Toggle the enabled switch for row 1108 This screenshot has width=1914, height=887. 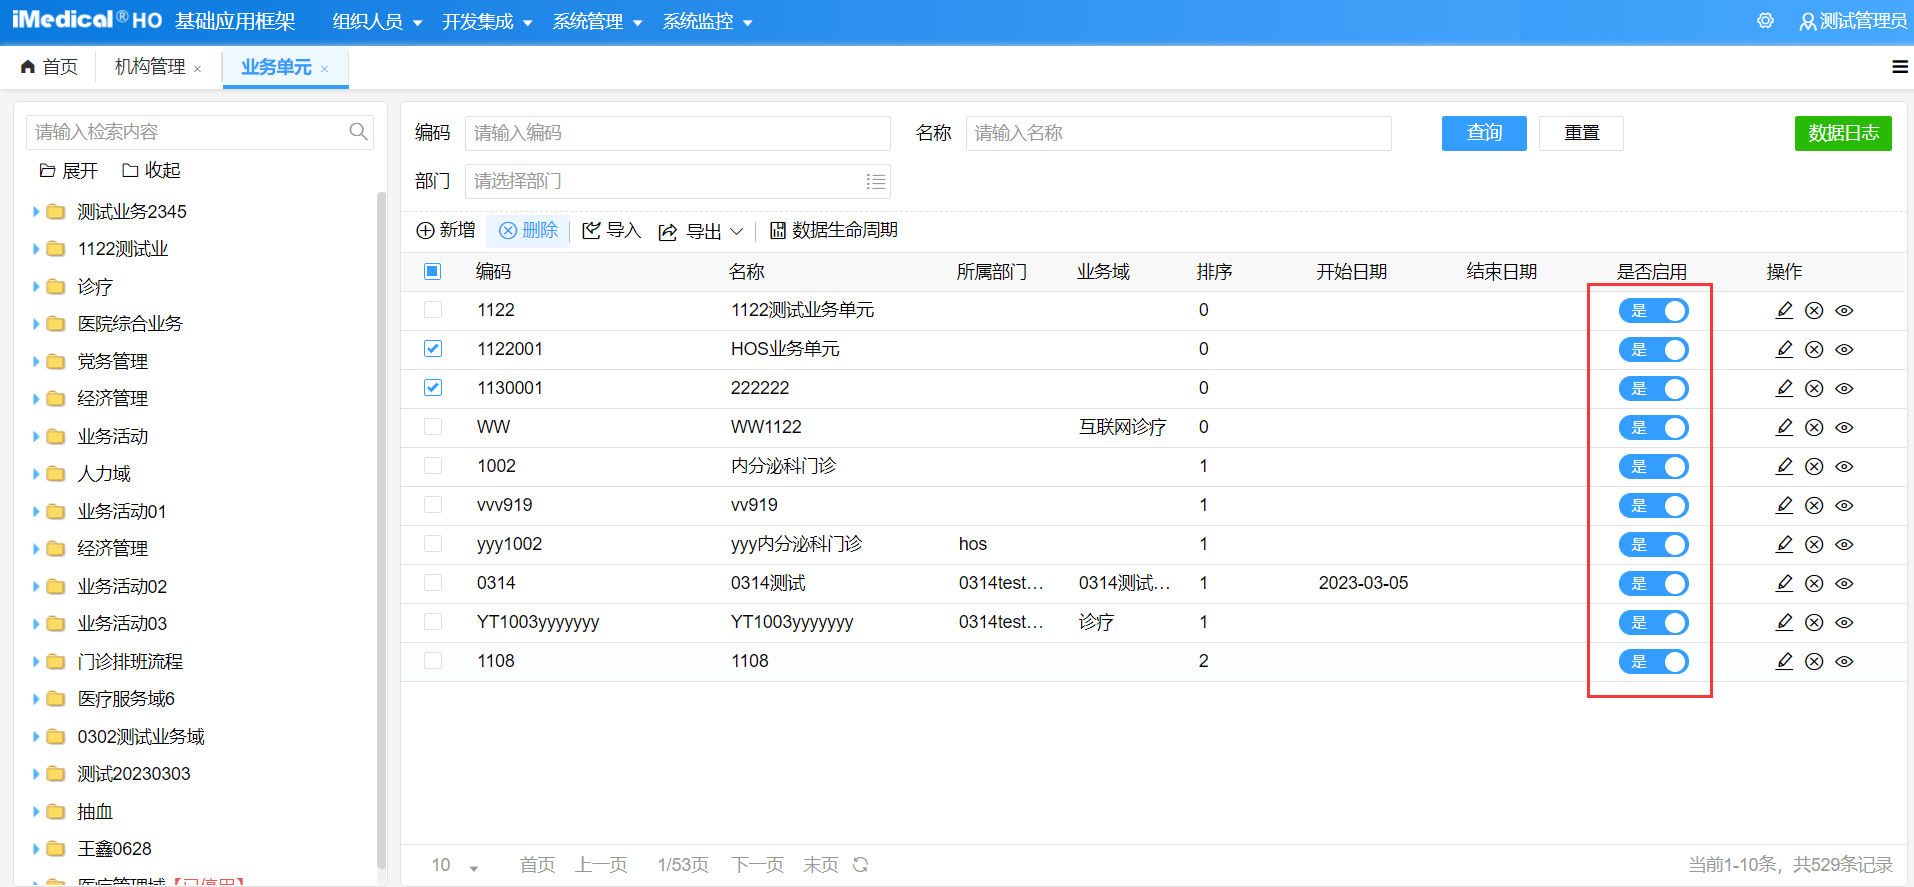1654,661
